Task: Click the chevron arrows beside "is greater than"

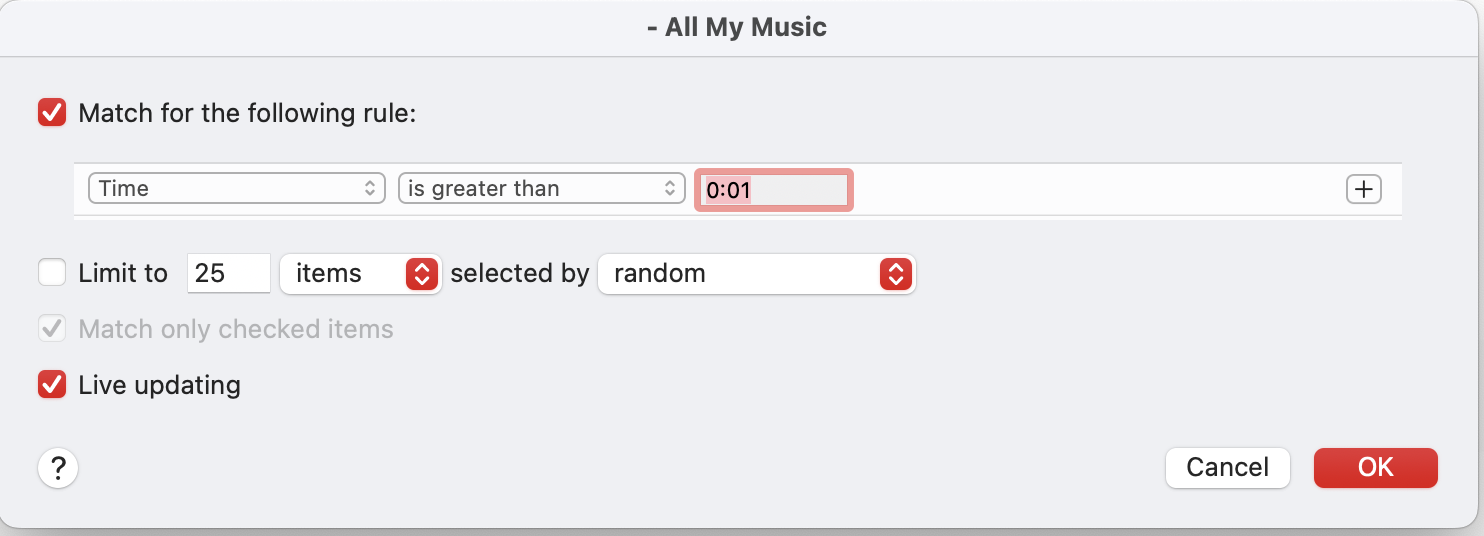Action: point(669,189)
